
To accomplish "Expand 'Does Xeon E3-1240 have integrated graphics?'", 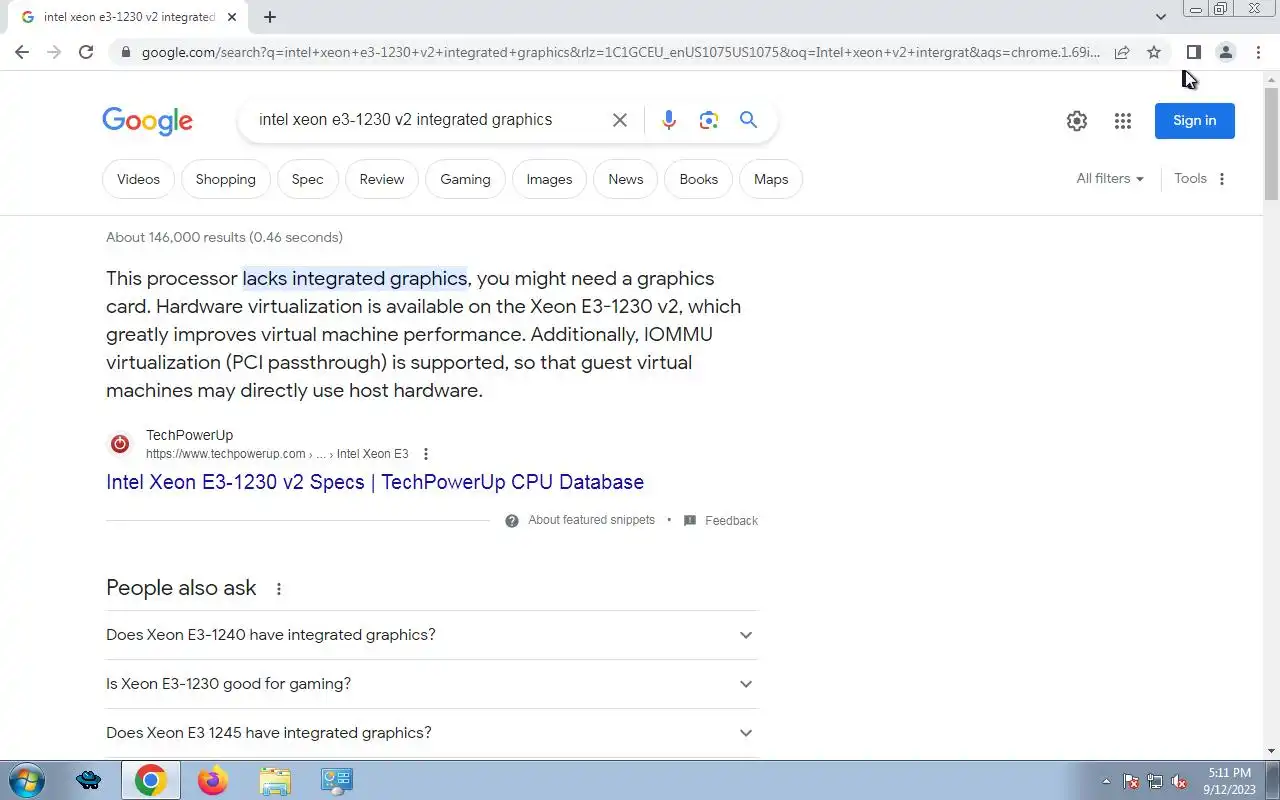I will (x=432, y=635).
